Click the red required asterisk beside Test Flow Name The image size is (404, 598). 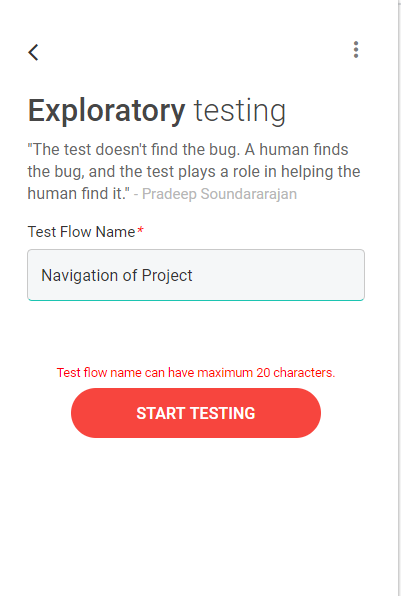tap(140, 230)
